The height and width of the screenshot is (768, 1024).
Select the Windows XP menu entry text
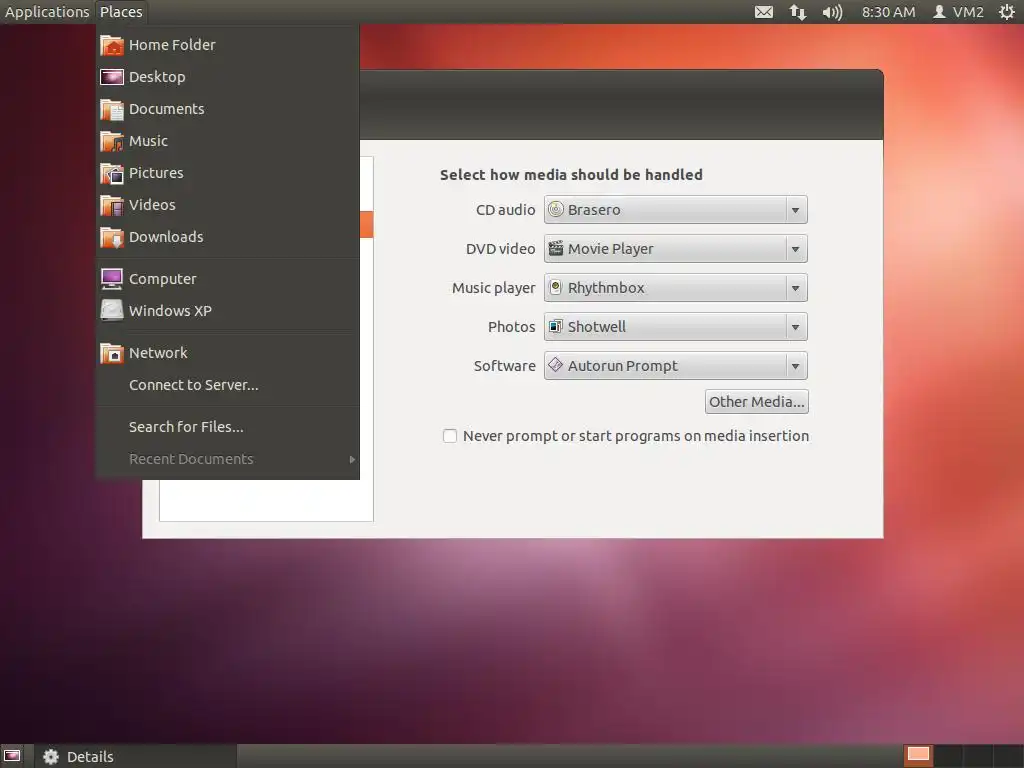tap(170, 311)
